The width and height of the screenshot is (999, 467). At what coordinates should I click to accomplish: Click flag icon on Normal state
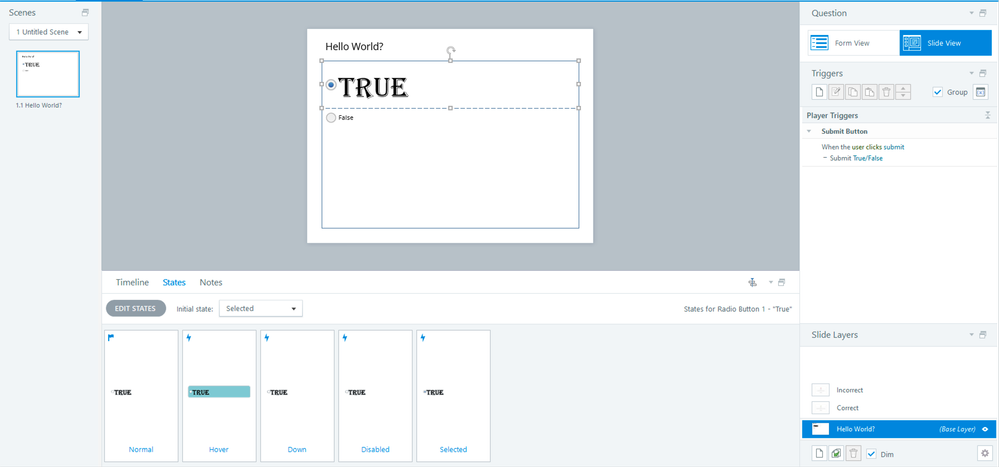(111, 338)
